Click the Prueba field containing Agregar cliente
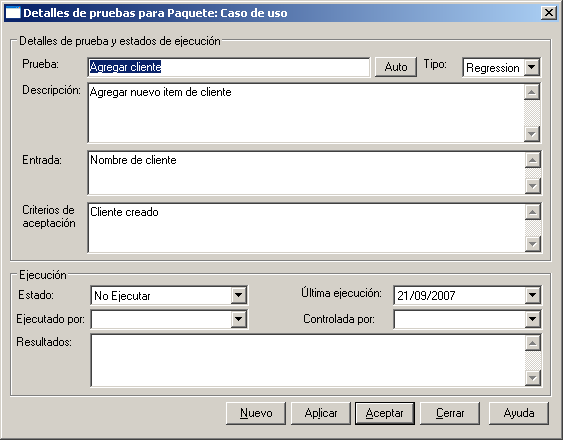Viewport: 563px width, 440px height. click(x=229, y=67)
